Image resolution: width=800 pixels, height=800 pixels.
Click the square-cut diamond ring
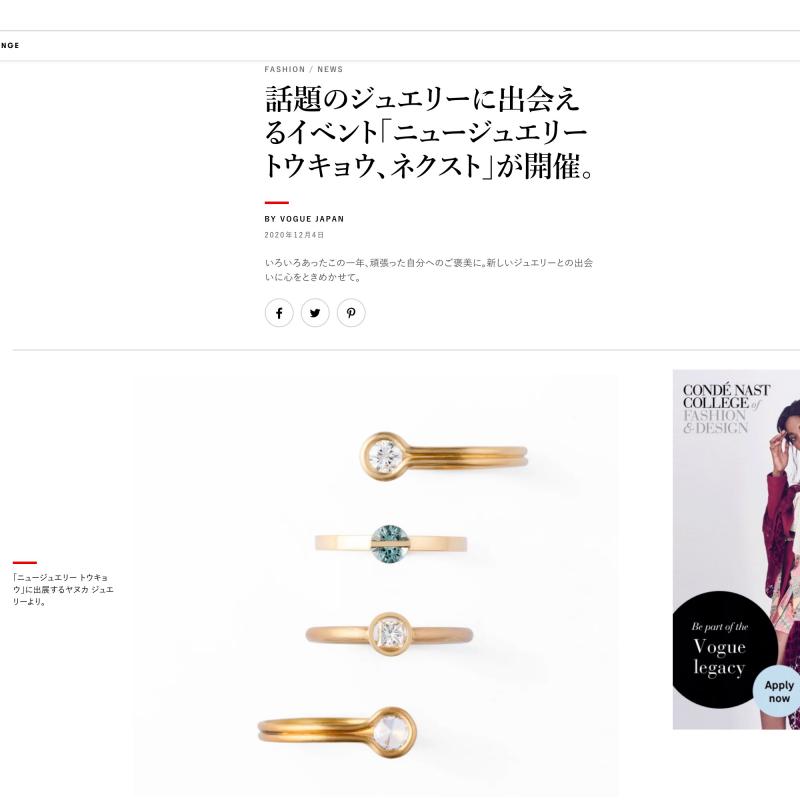pos(389,634)
